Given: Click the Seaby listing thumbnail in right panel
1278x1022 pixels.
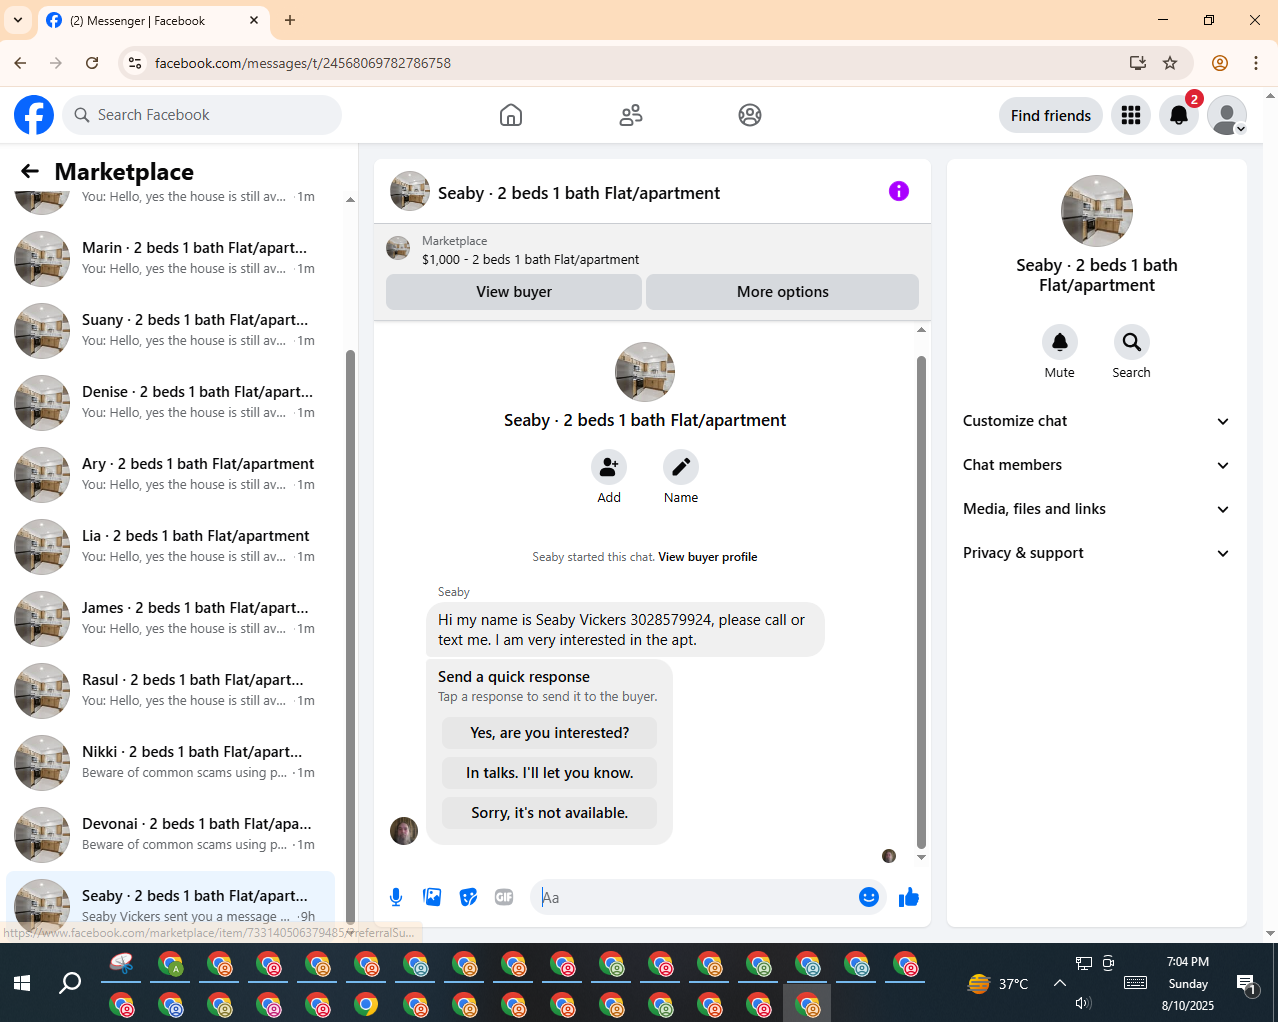Looking at the screenshot, I should pos(1097,211).
